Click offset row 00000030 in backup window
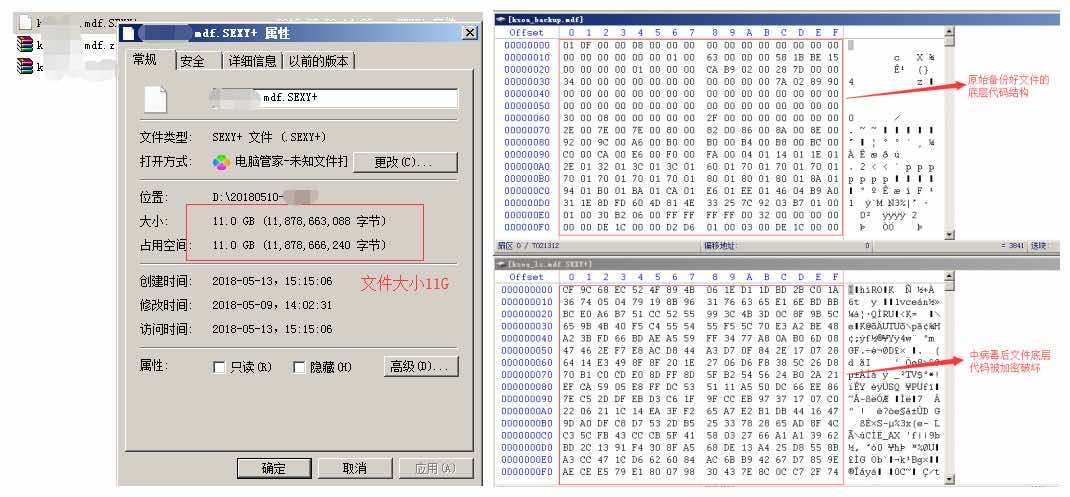The width and height of the screenshot is (1070, 497). pos(527,82)
